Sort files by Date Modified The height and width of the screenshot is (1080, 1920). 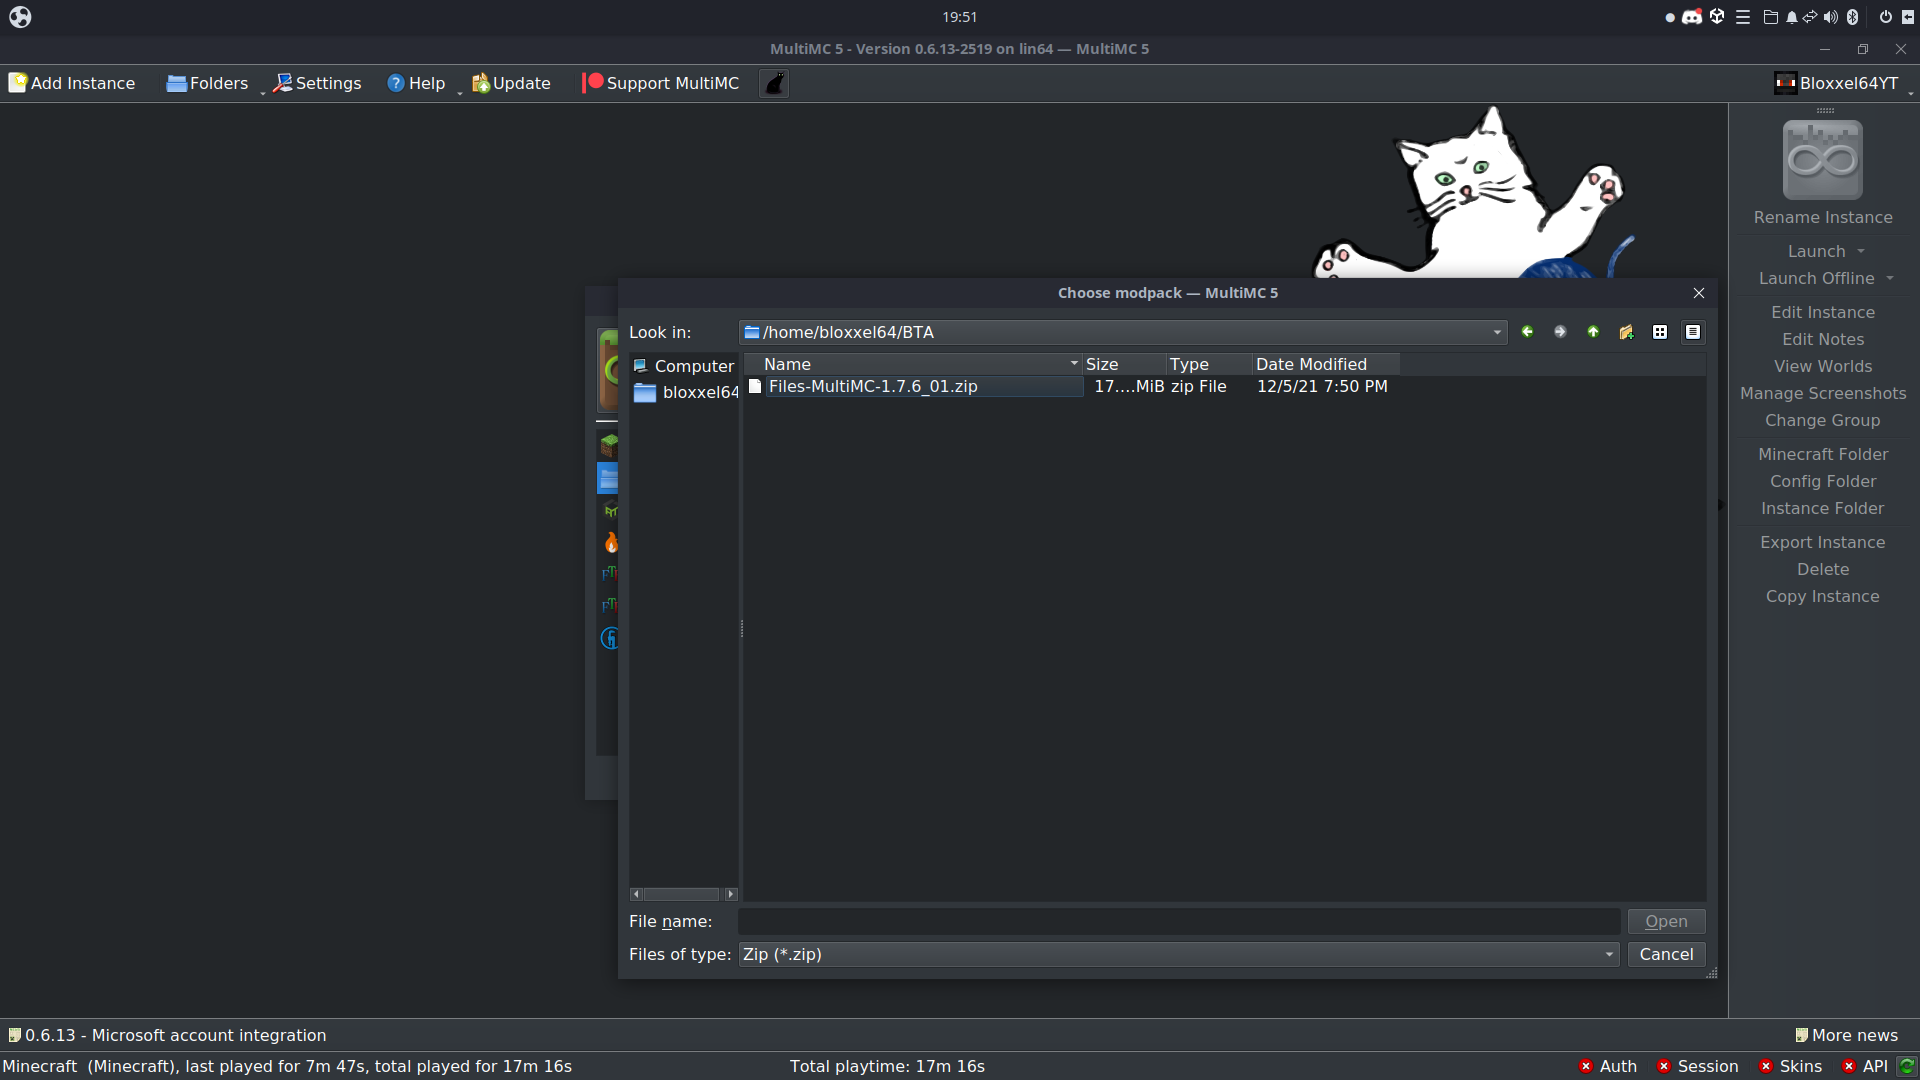click(x=1325, y=364)
